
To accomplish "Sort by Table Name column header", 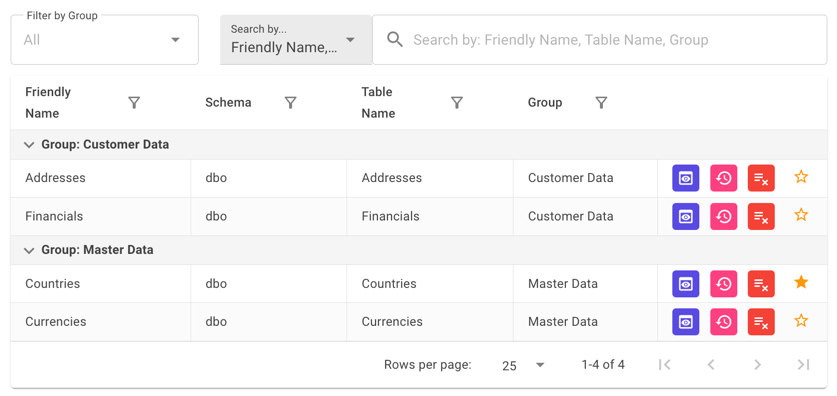I will pyautogui.click(x=378, y=102).
